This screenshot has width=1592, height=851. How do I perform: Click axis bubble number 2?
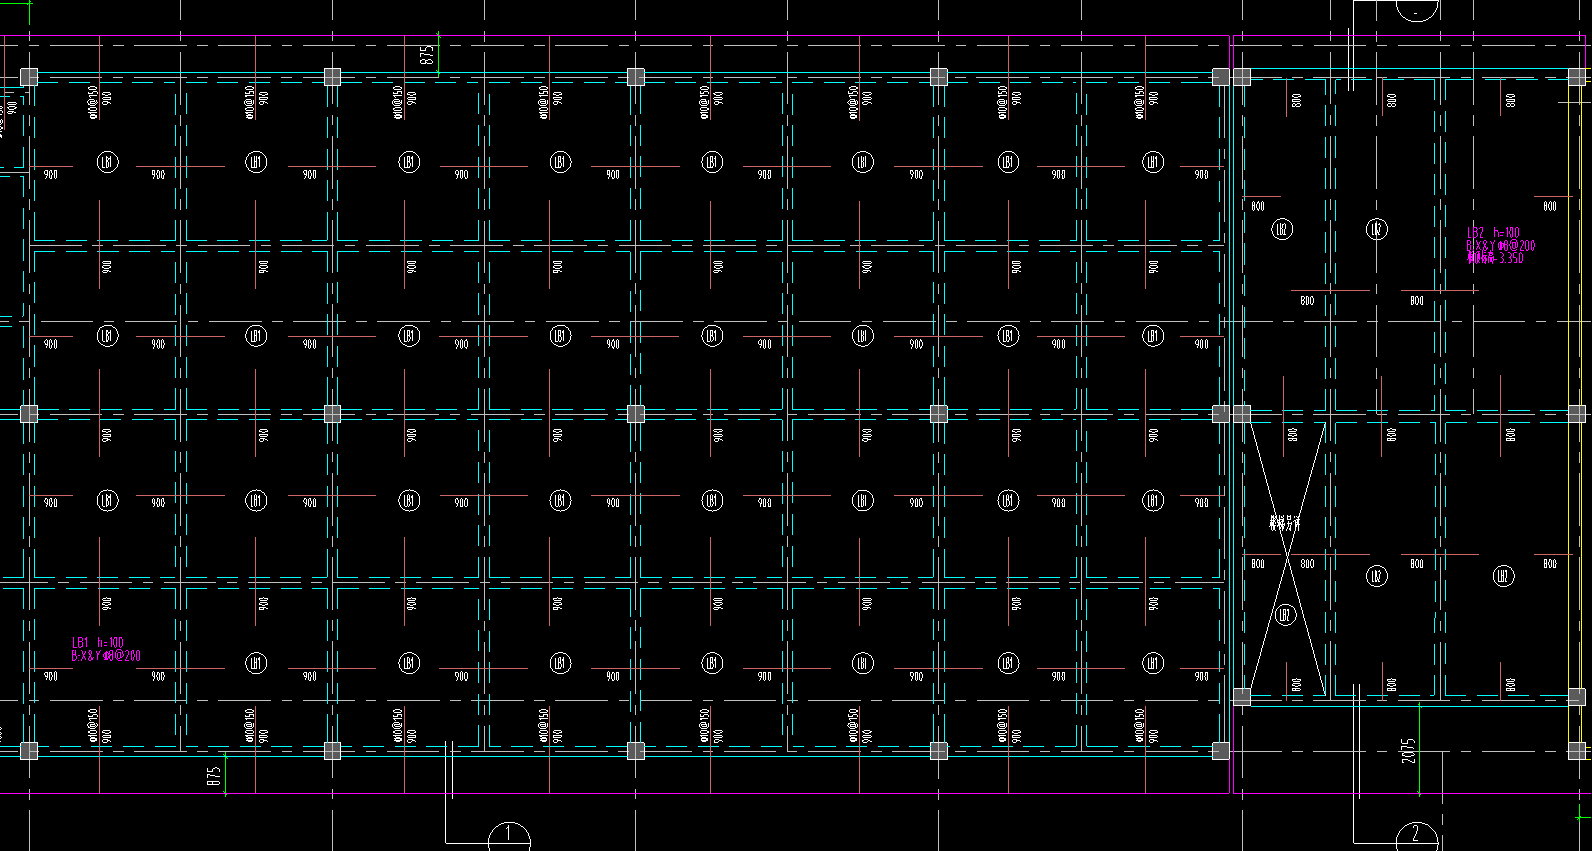point(1416,836)
